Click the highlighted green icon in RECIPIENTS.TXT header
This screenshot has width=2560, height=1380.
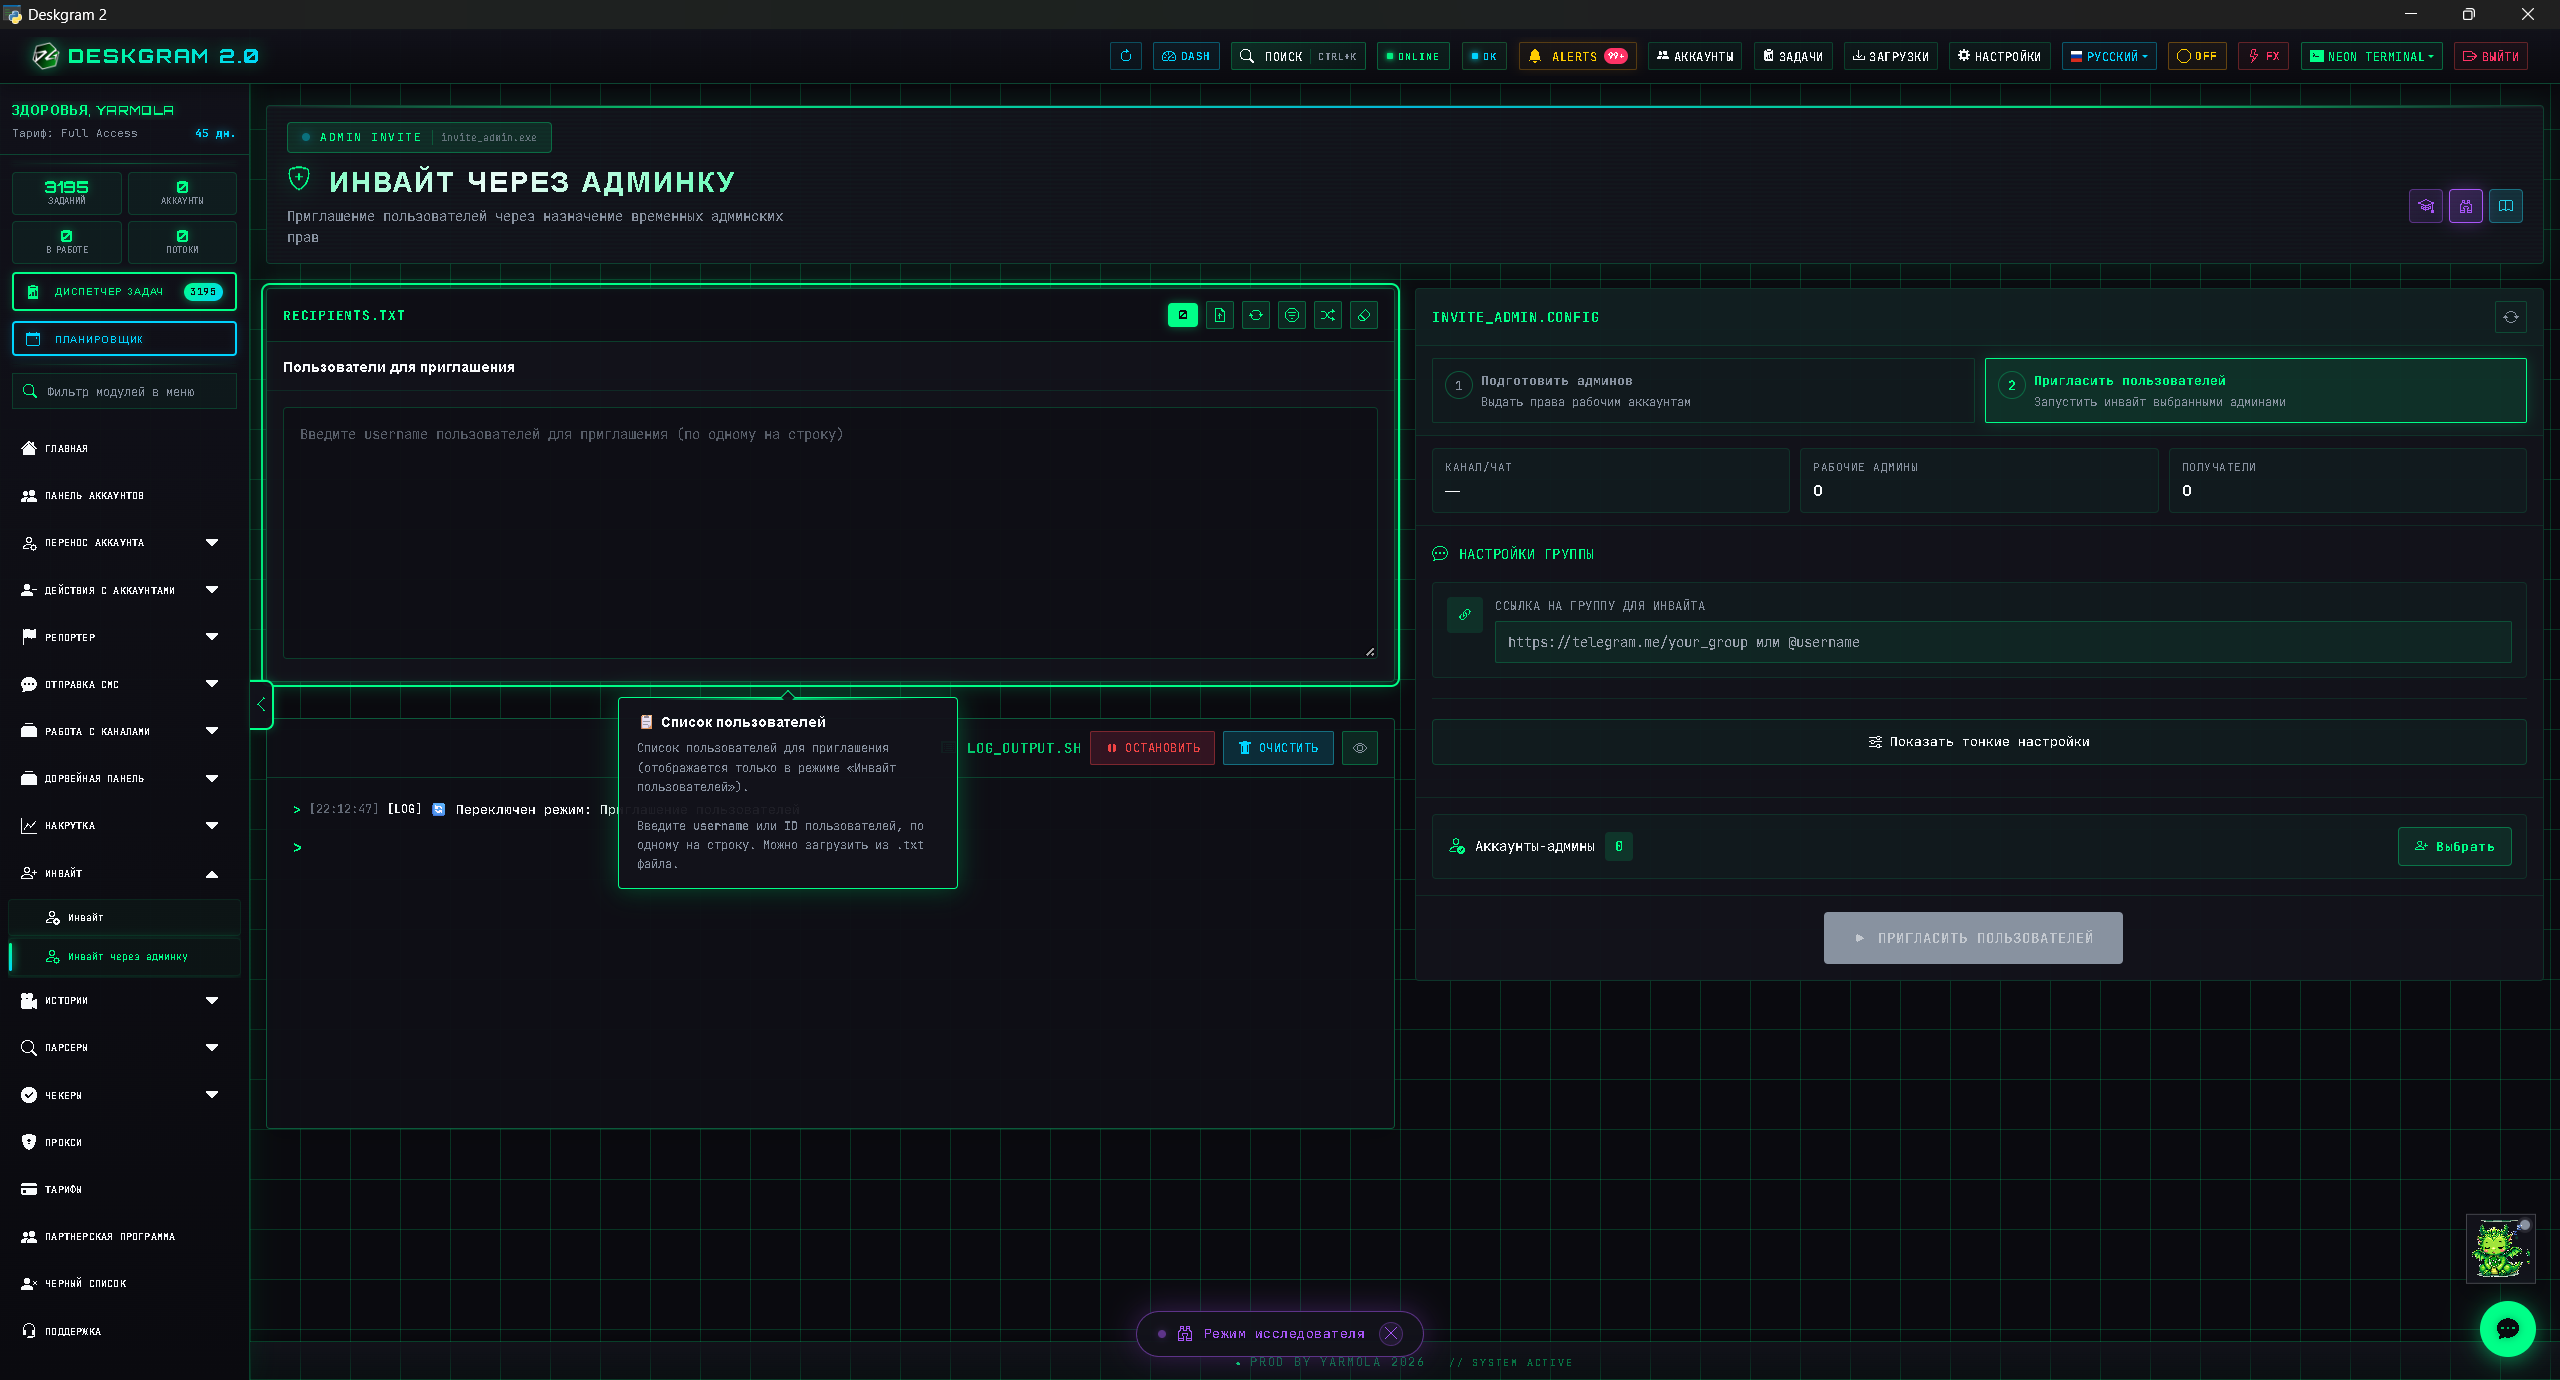tap(1182, 315)
